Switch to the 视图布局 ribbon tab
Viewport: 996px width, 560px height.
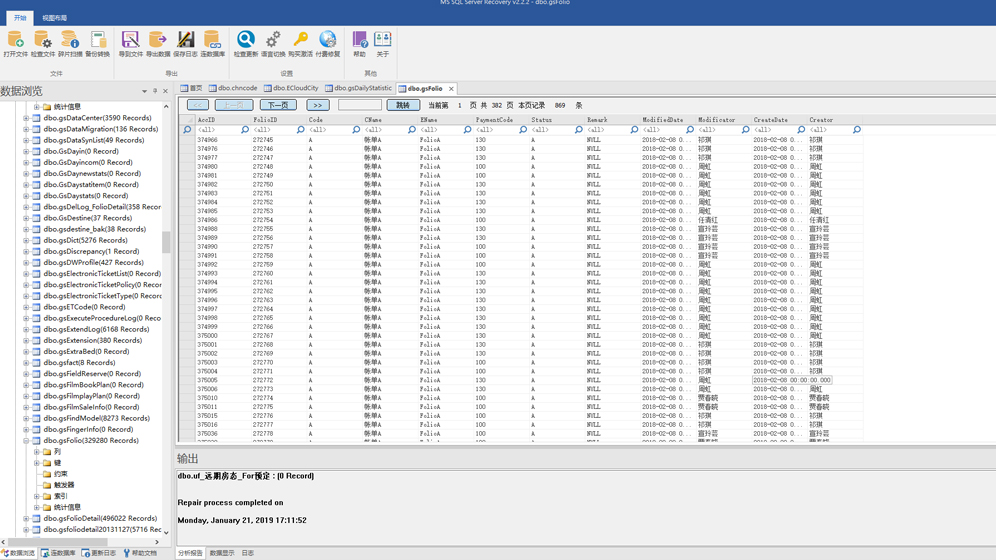(55, 18)
